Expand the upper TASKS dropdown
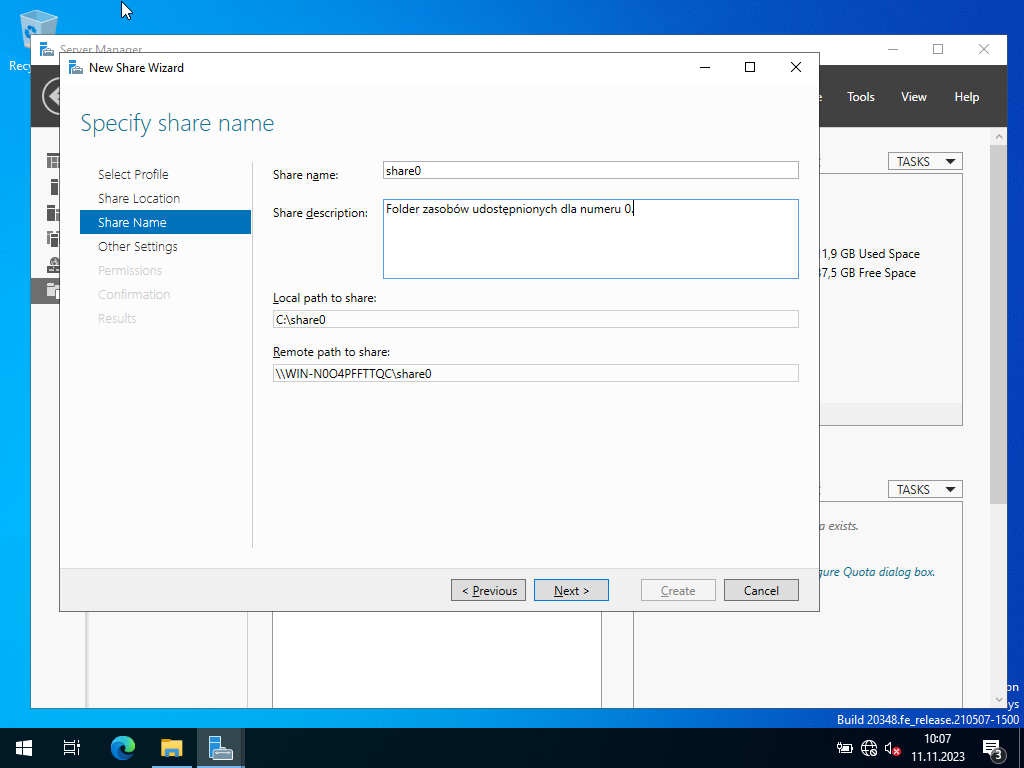 [x=924, y=161]
